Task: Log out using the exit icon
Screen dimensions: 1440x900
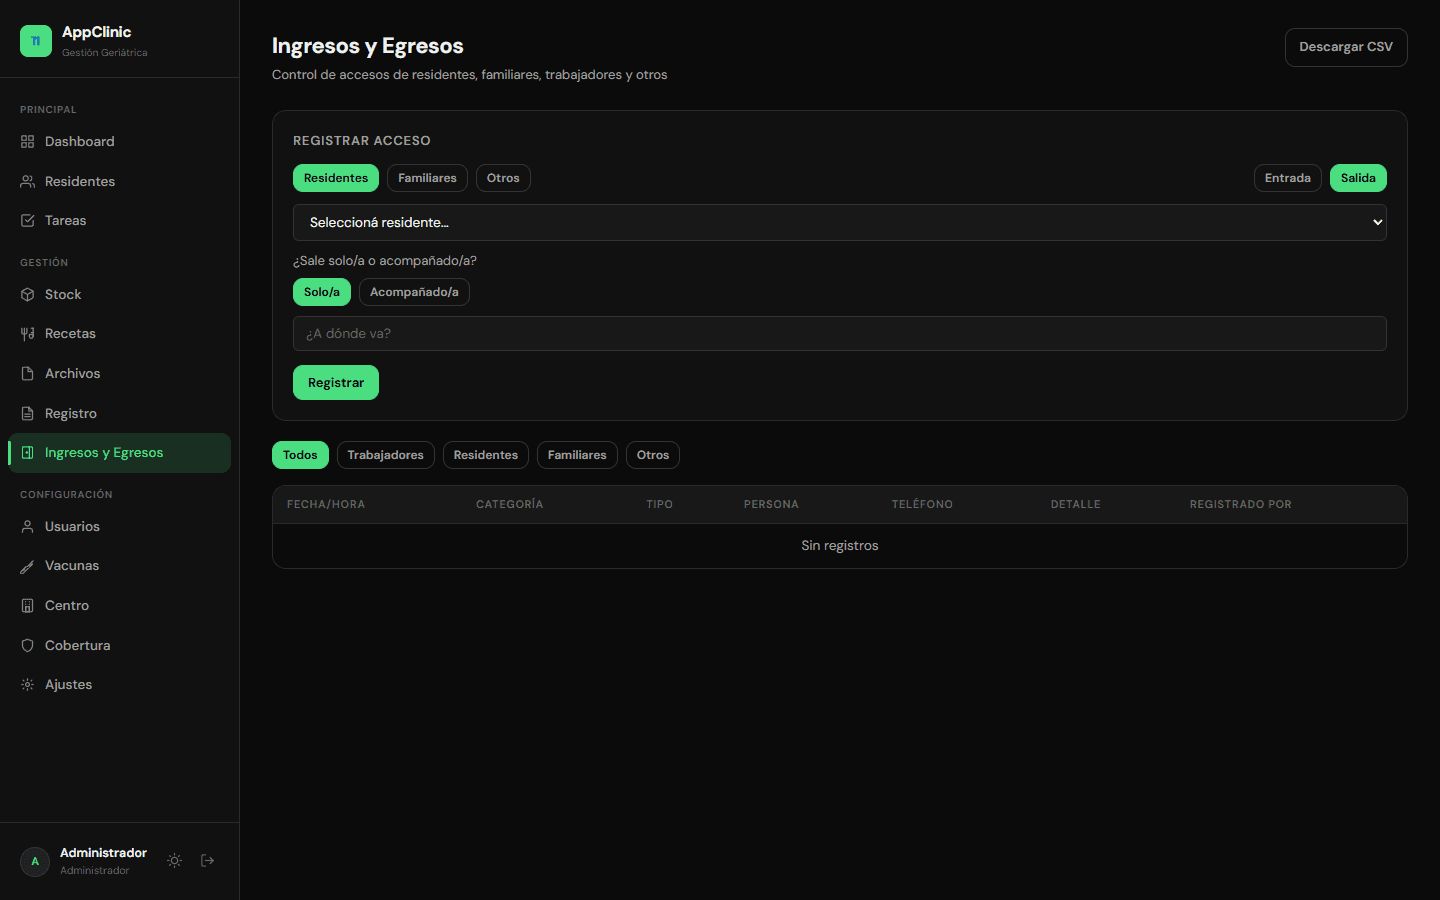Action: (x=208, y=861)
